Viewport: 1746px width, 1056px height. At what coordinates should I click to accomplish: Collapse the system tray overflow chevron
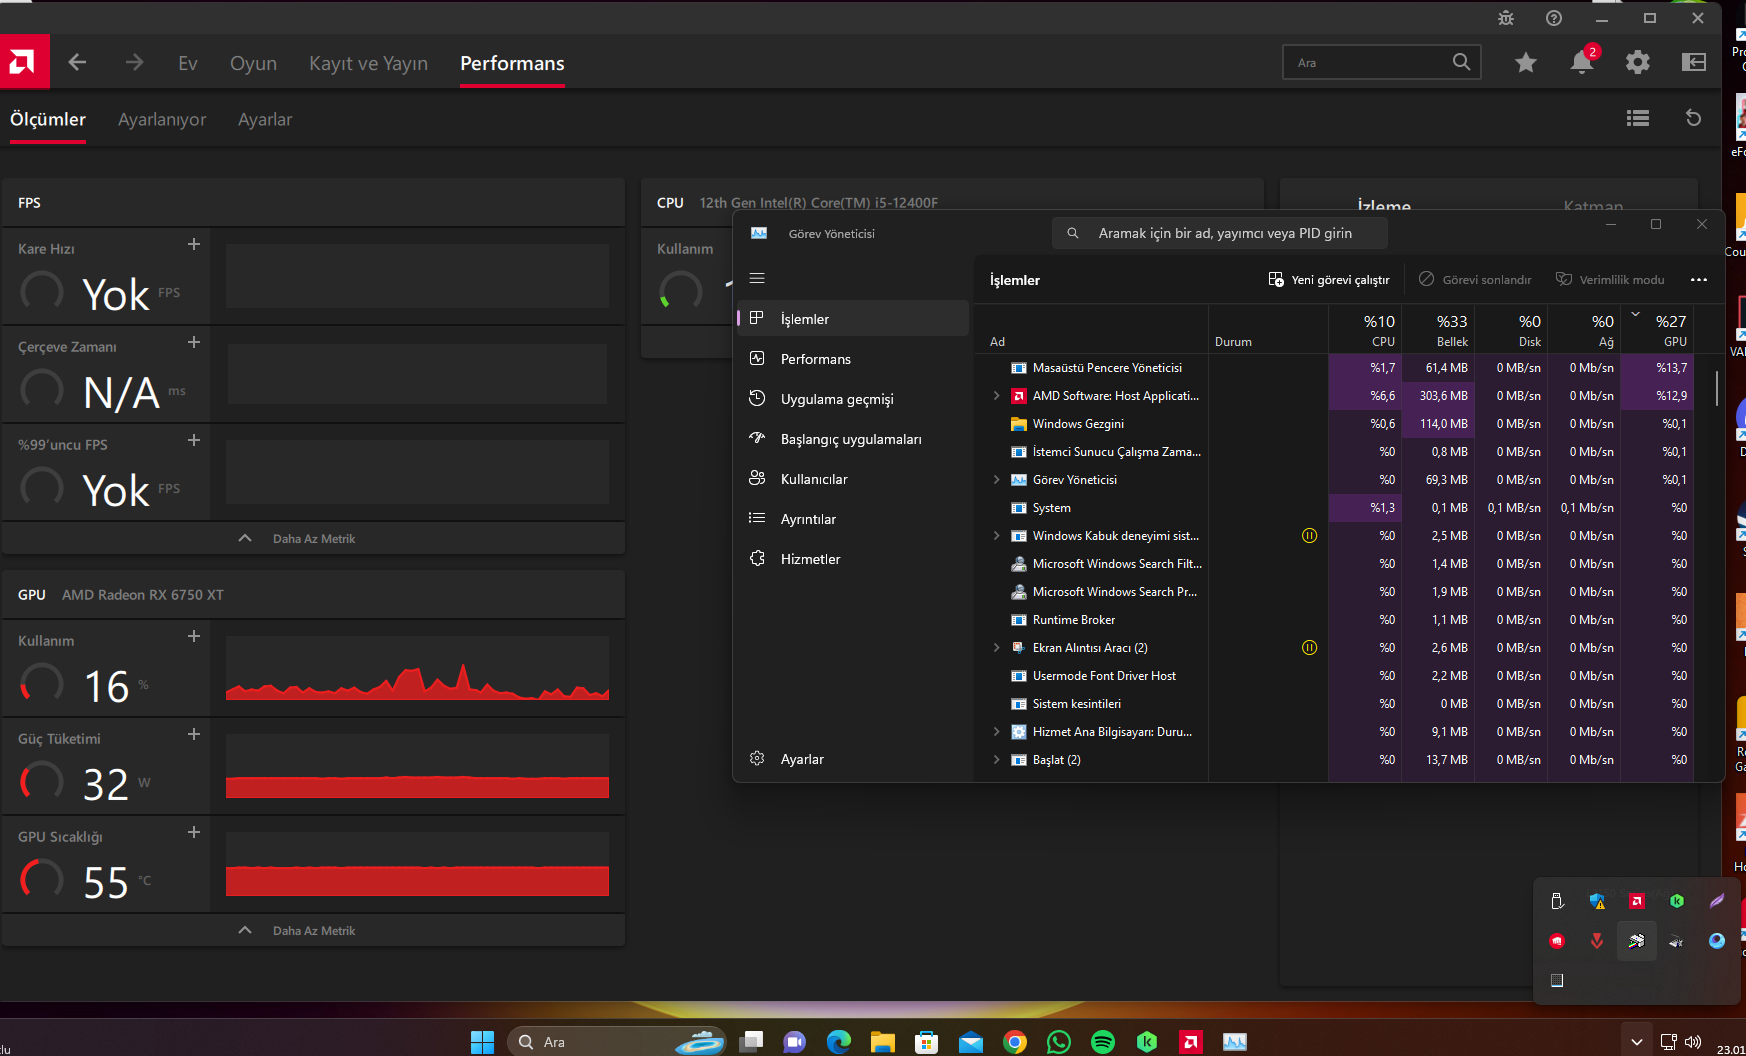(x=1636, y=1042)
